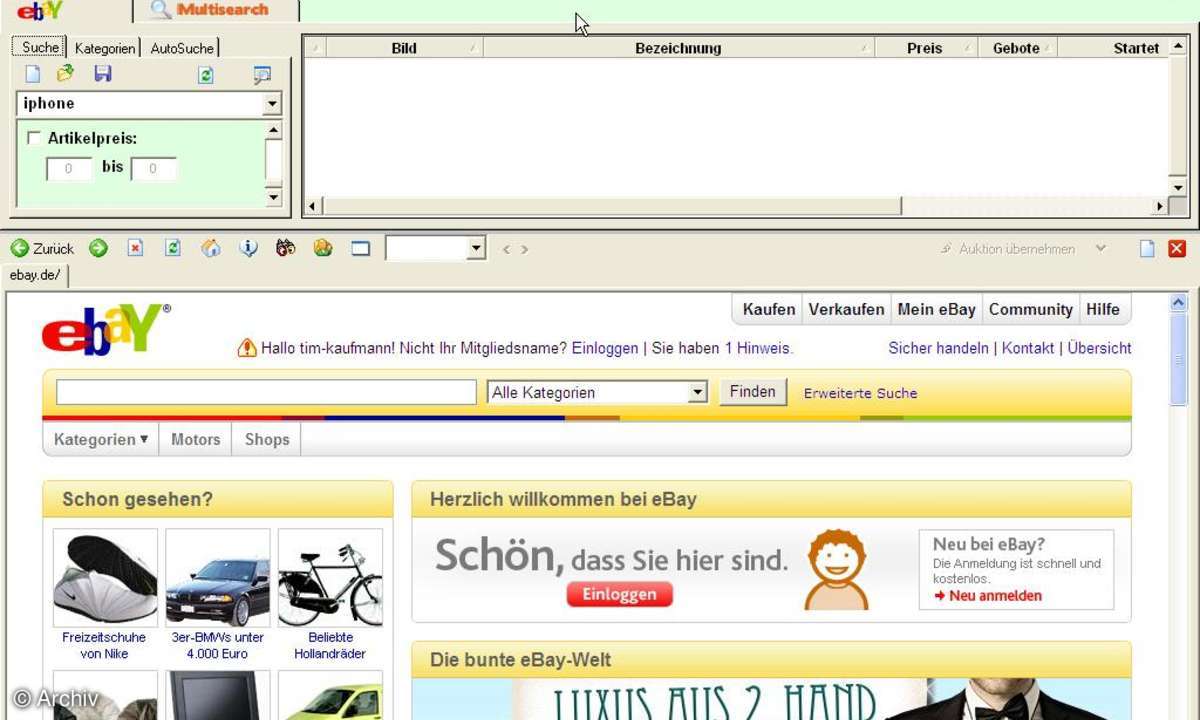
Task: Click Auktion übernehmen button
Action: [x=1008, y=249]
